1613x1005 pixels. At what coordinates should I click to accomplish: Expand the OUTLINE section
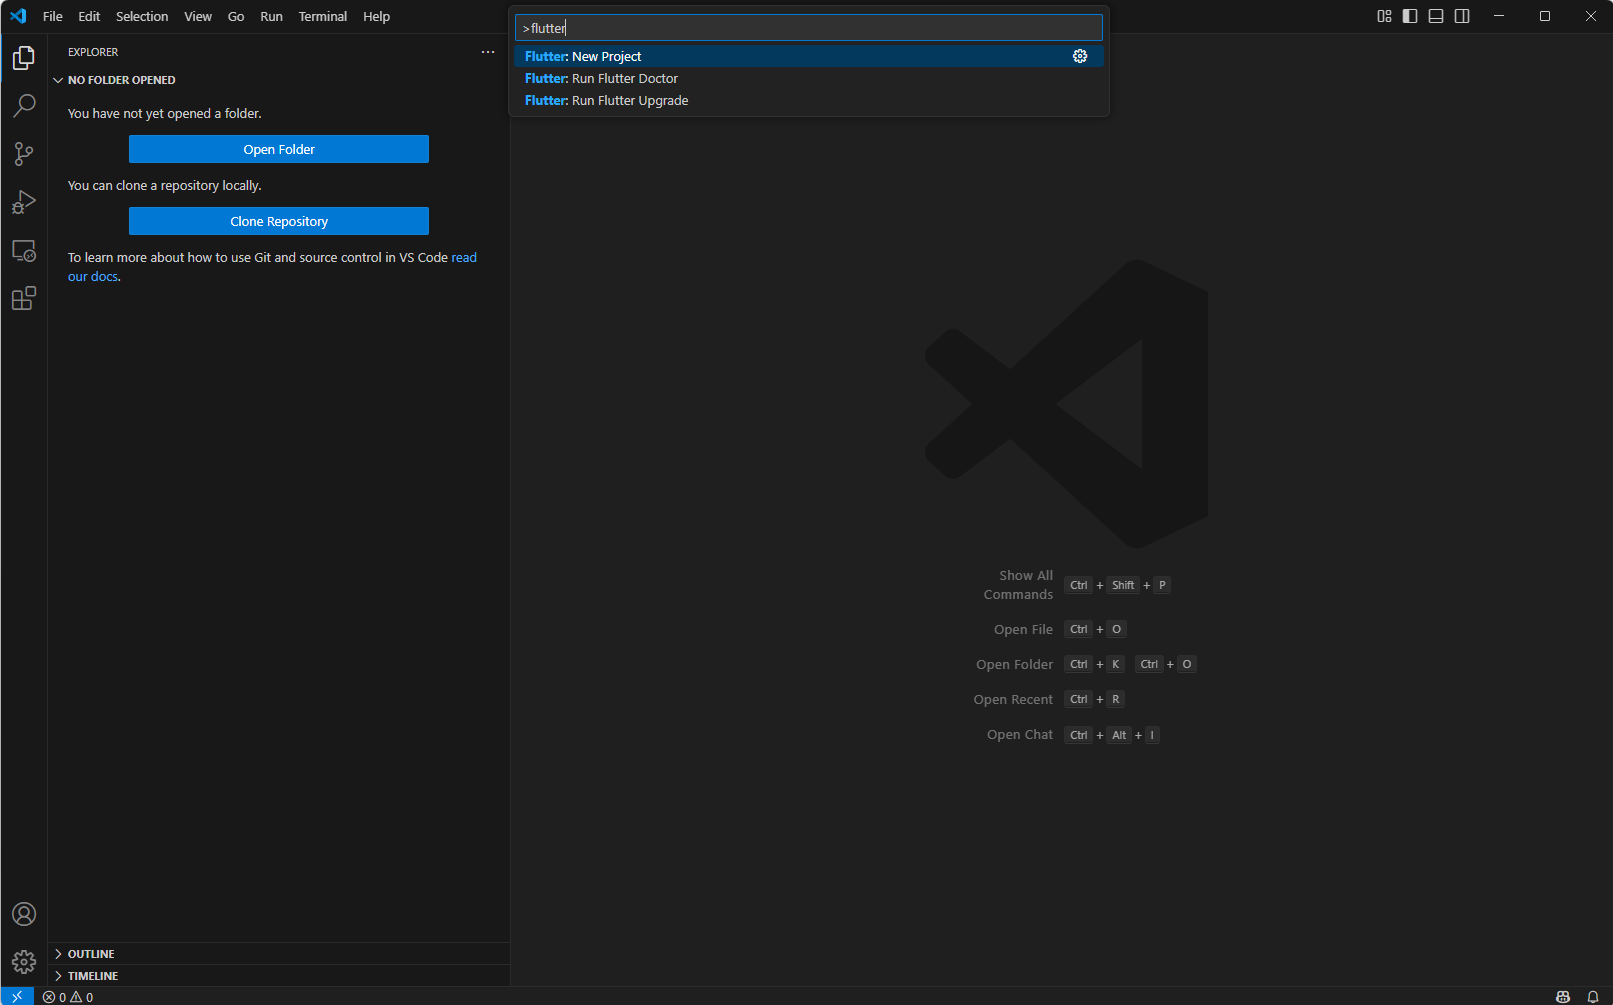279,954
